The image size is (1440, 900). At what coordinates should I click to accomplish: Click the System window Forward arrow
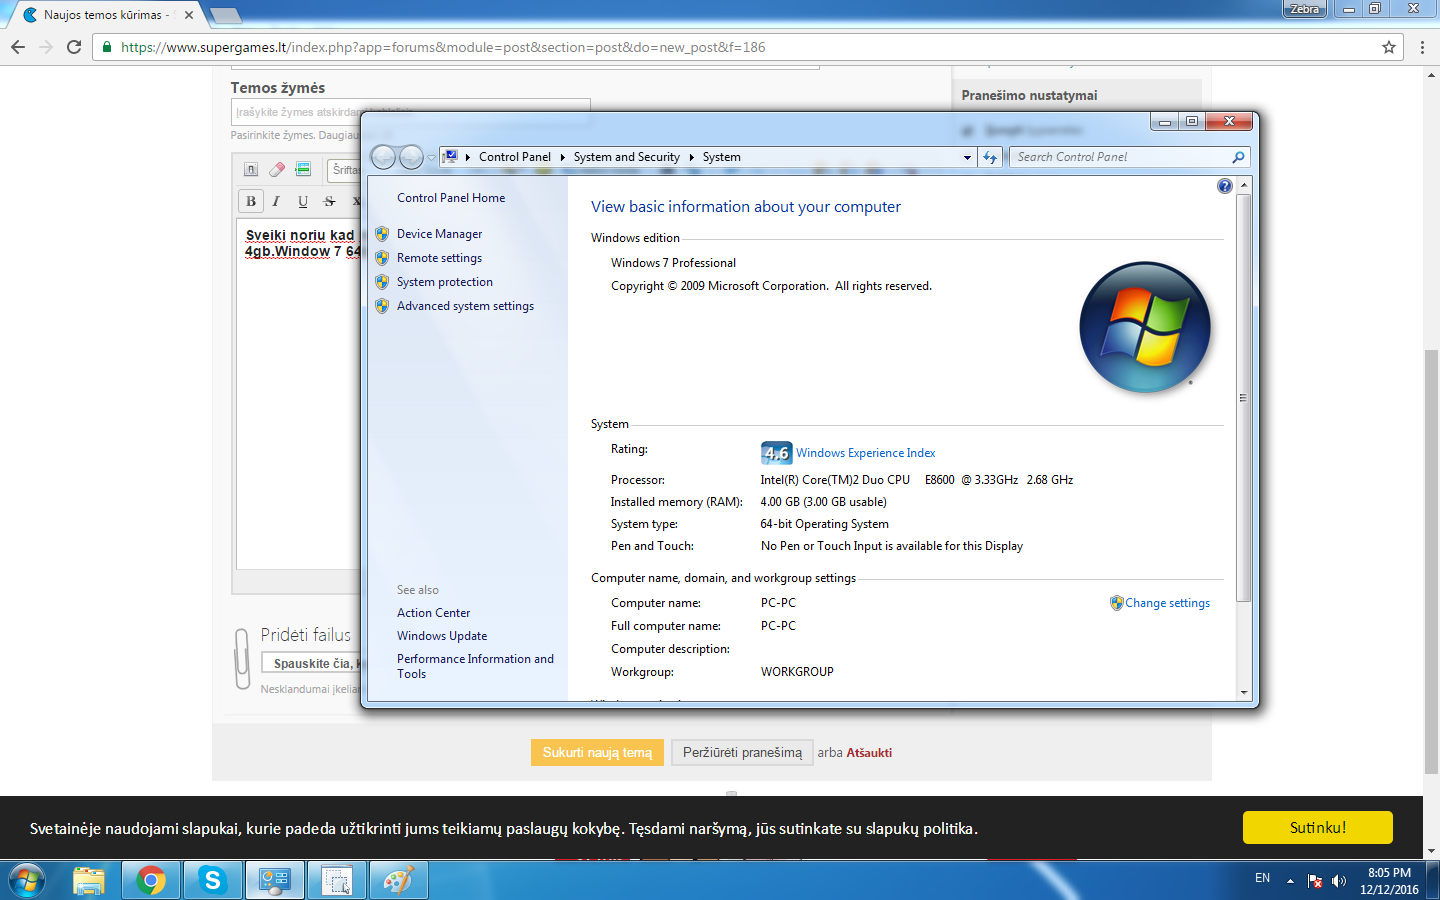411,157
